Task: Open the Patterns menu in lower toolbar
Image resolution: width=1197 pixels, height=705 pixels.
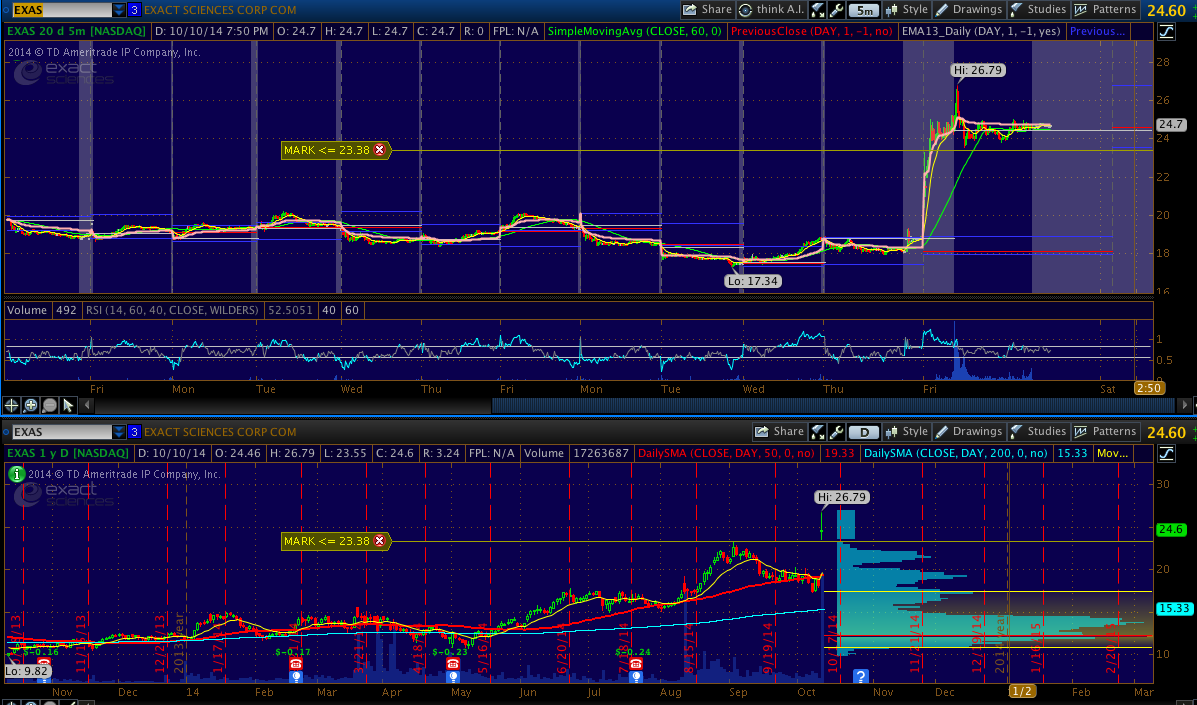Action: coord(1105,432)
